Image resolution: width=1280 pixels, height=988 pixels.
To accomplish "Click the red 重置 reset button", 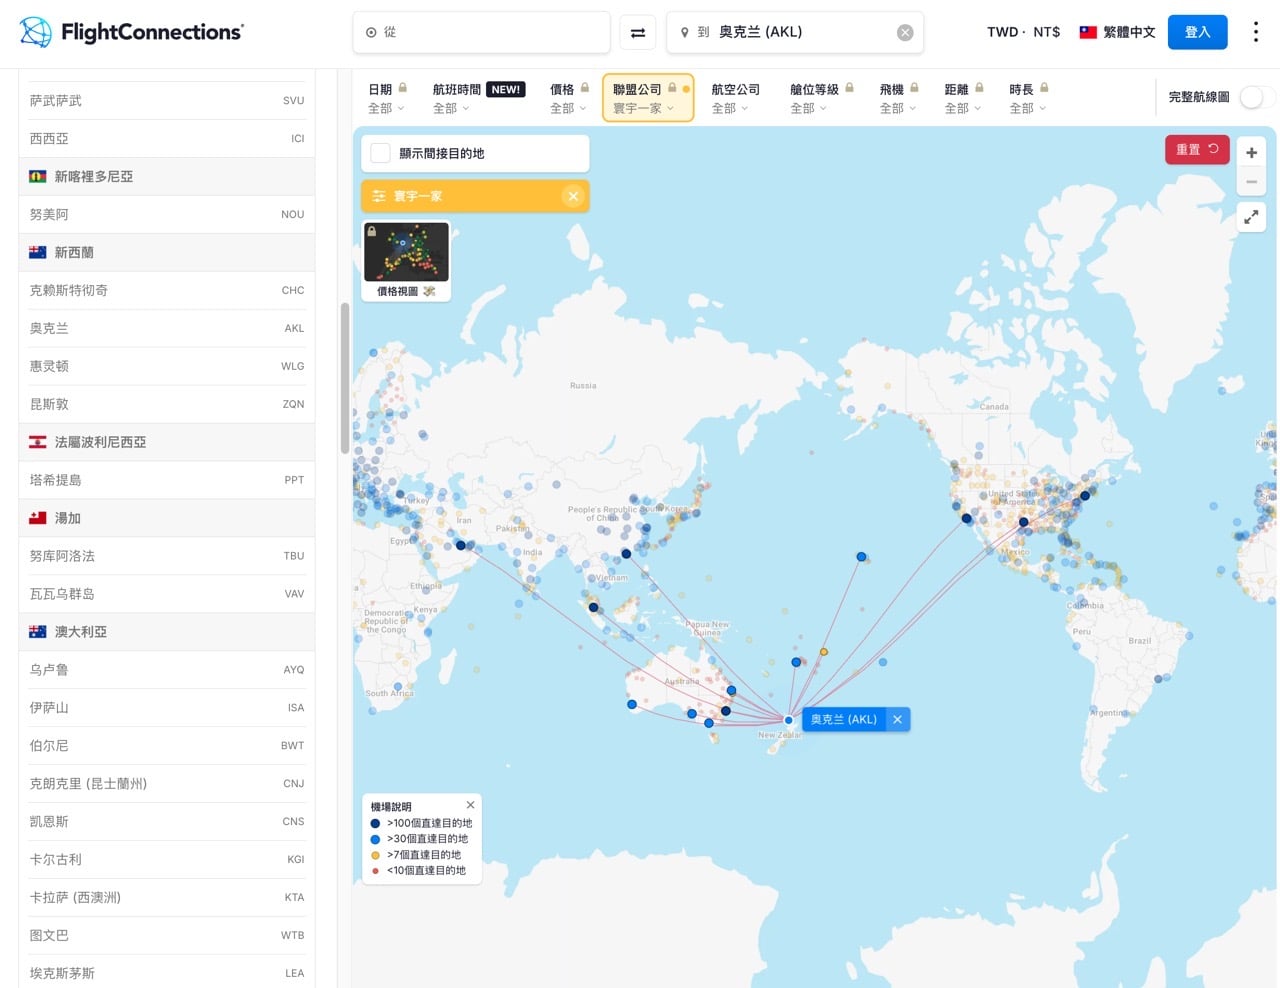I will click(1197, 149).
